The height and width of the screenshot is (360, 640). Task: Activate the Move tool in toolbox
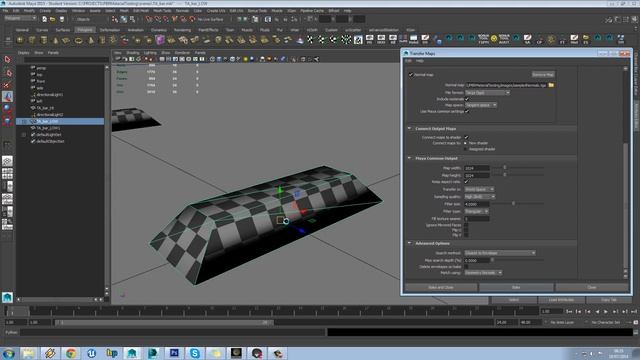[7, 97]
